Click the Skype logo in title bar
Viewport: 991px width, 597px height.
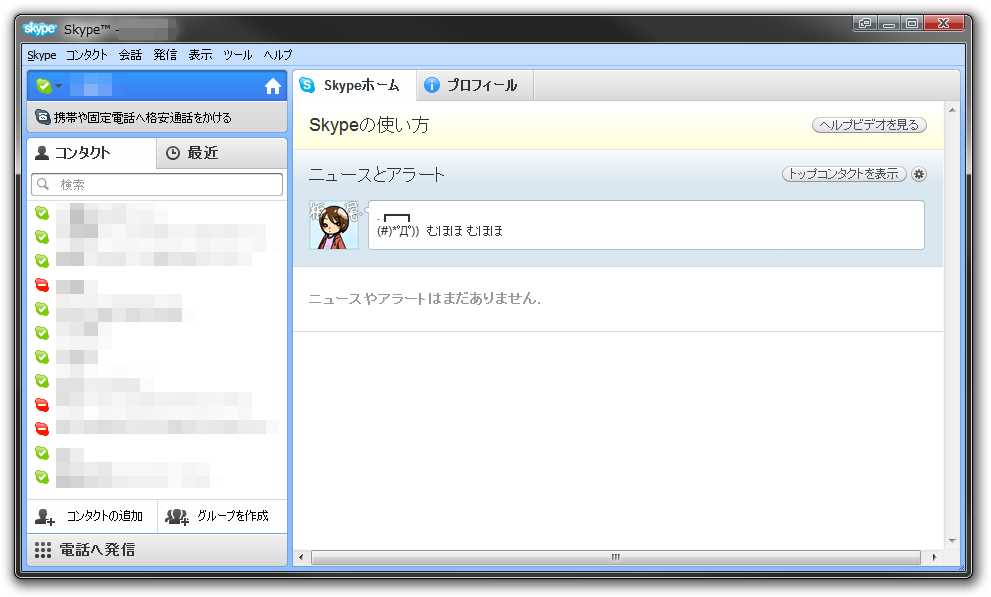pyautogui.click(x=39, y=29)
